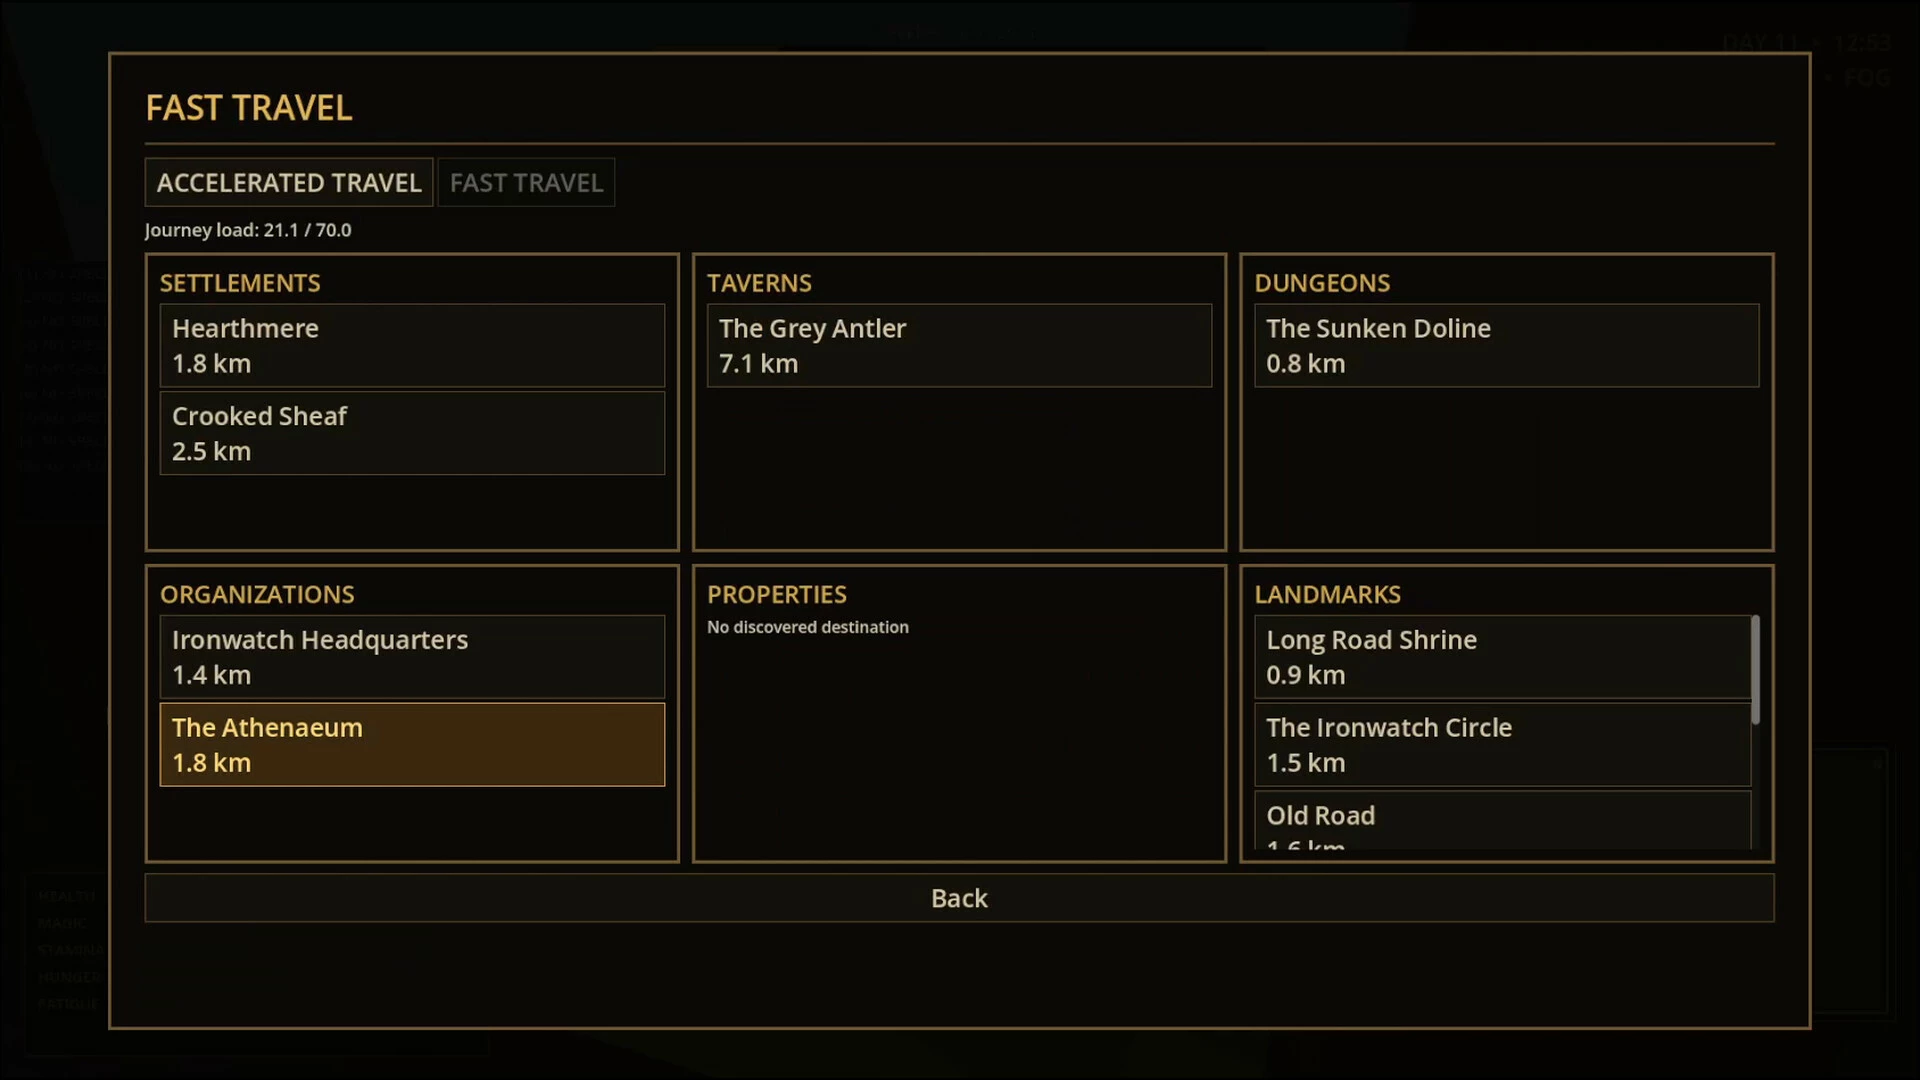Choose Long Road Shrine landmark
Viewport: 1920px width, 1080px height.
point(1502,657)
